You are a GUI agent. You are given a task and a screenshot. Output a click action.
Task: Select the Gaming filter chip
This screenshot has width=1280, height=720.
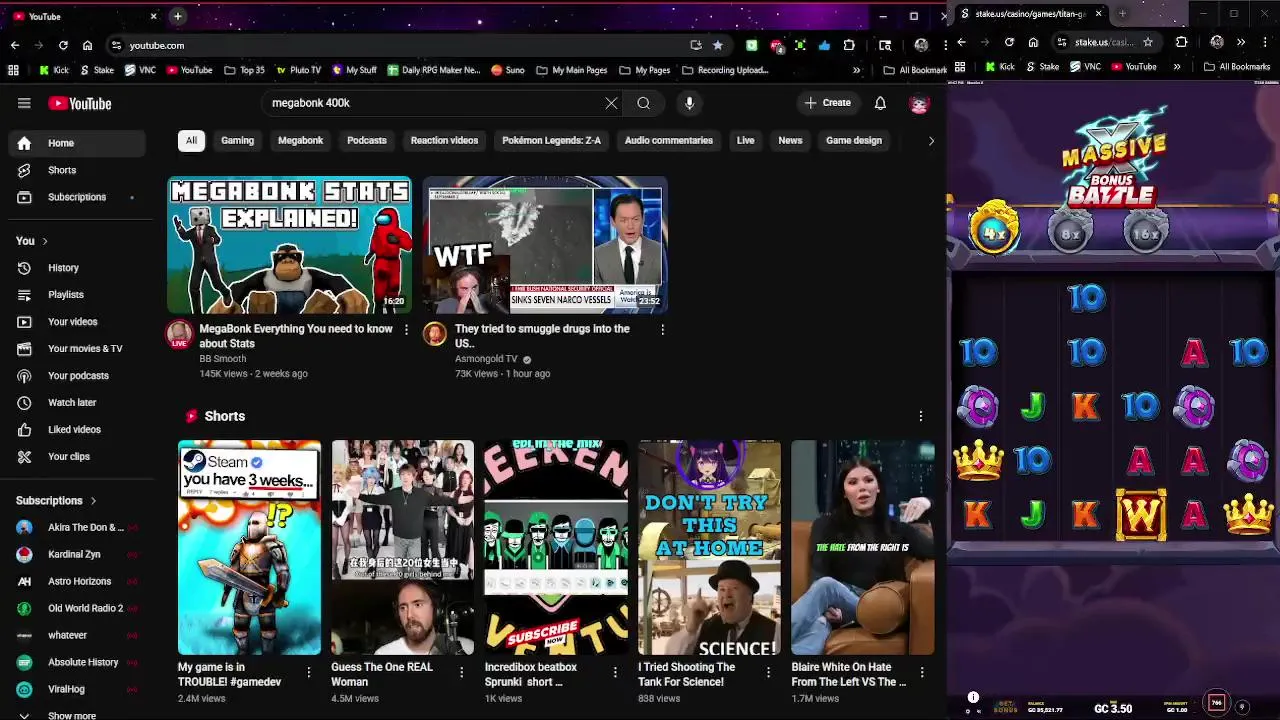237,141
